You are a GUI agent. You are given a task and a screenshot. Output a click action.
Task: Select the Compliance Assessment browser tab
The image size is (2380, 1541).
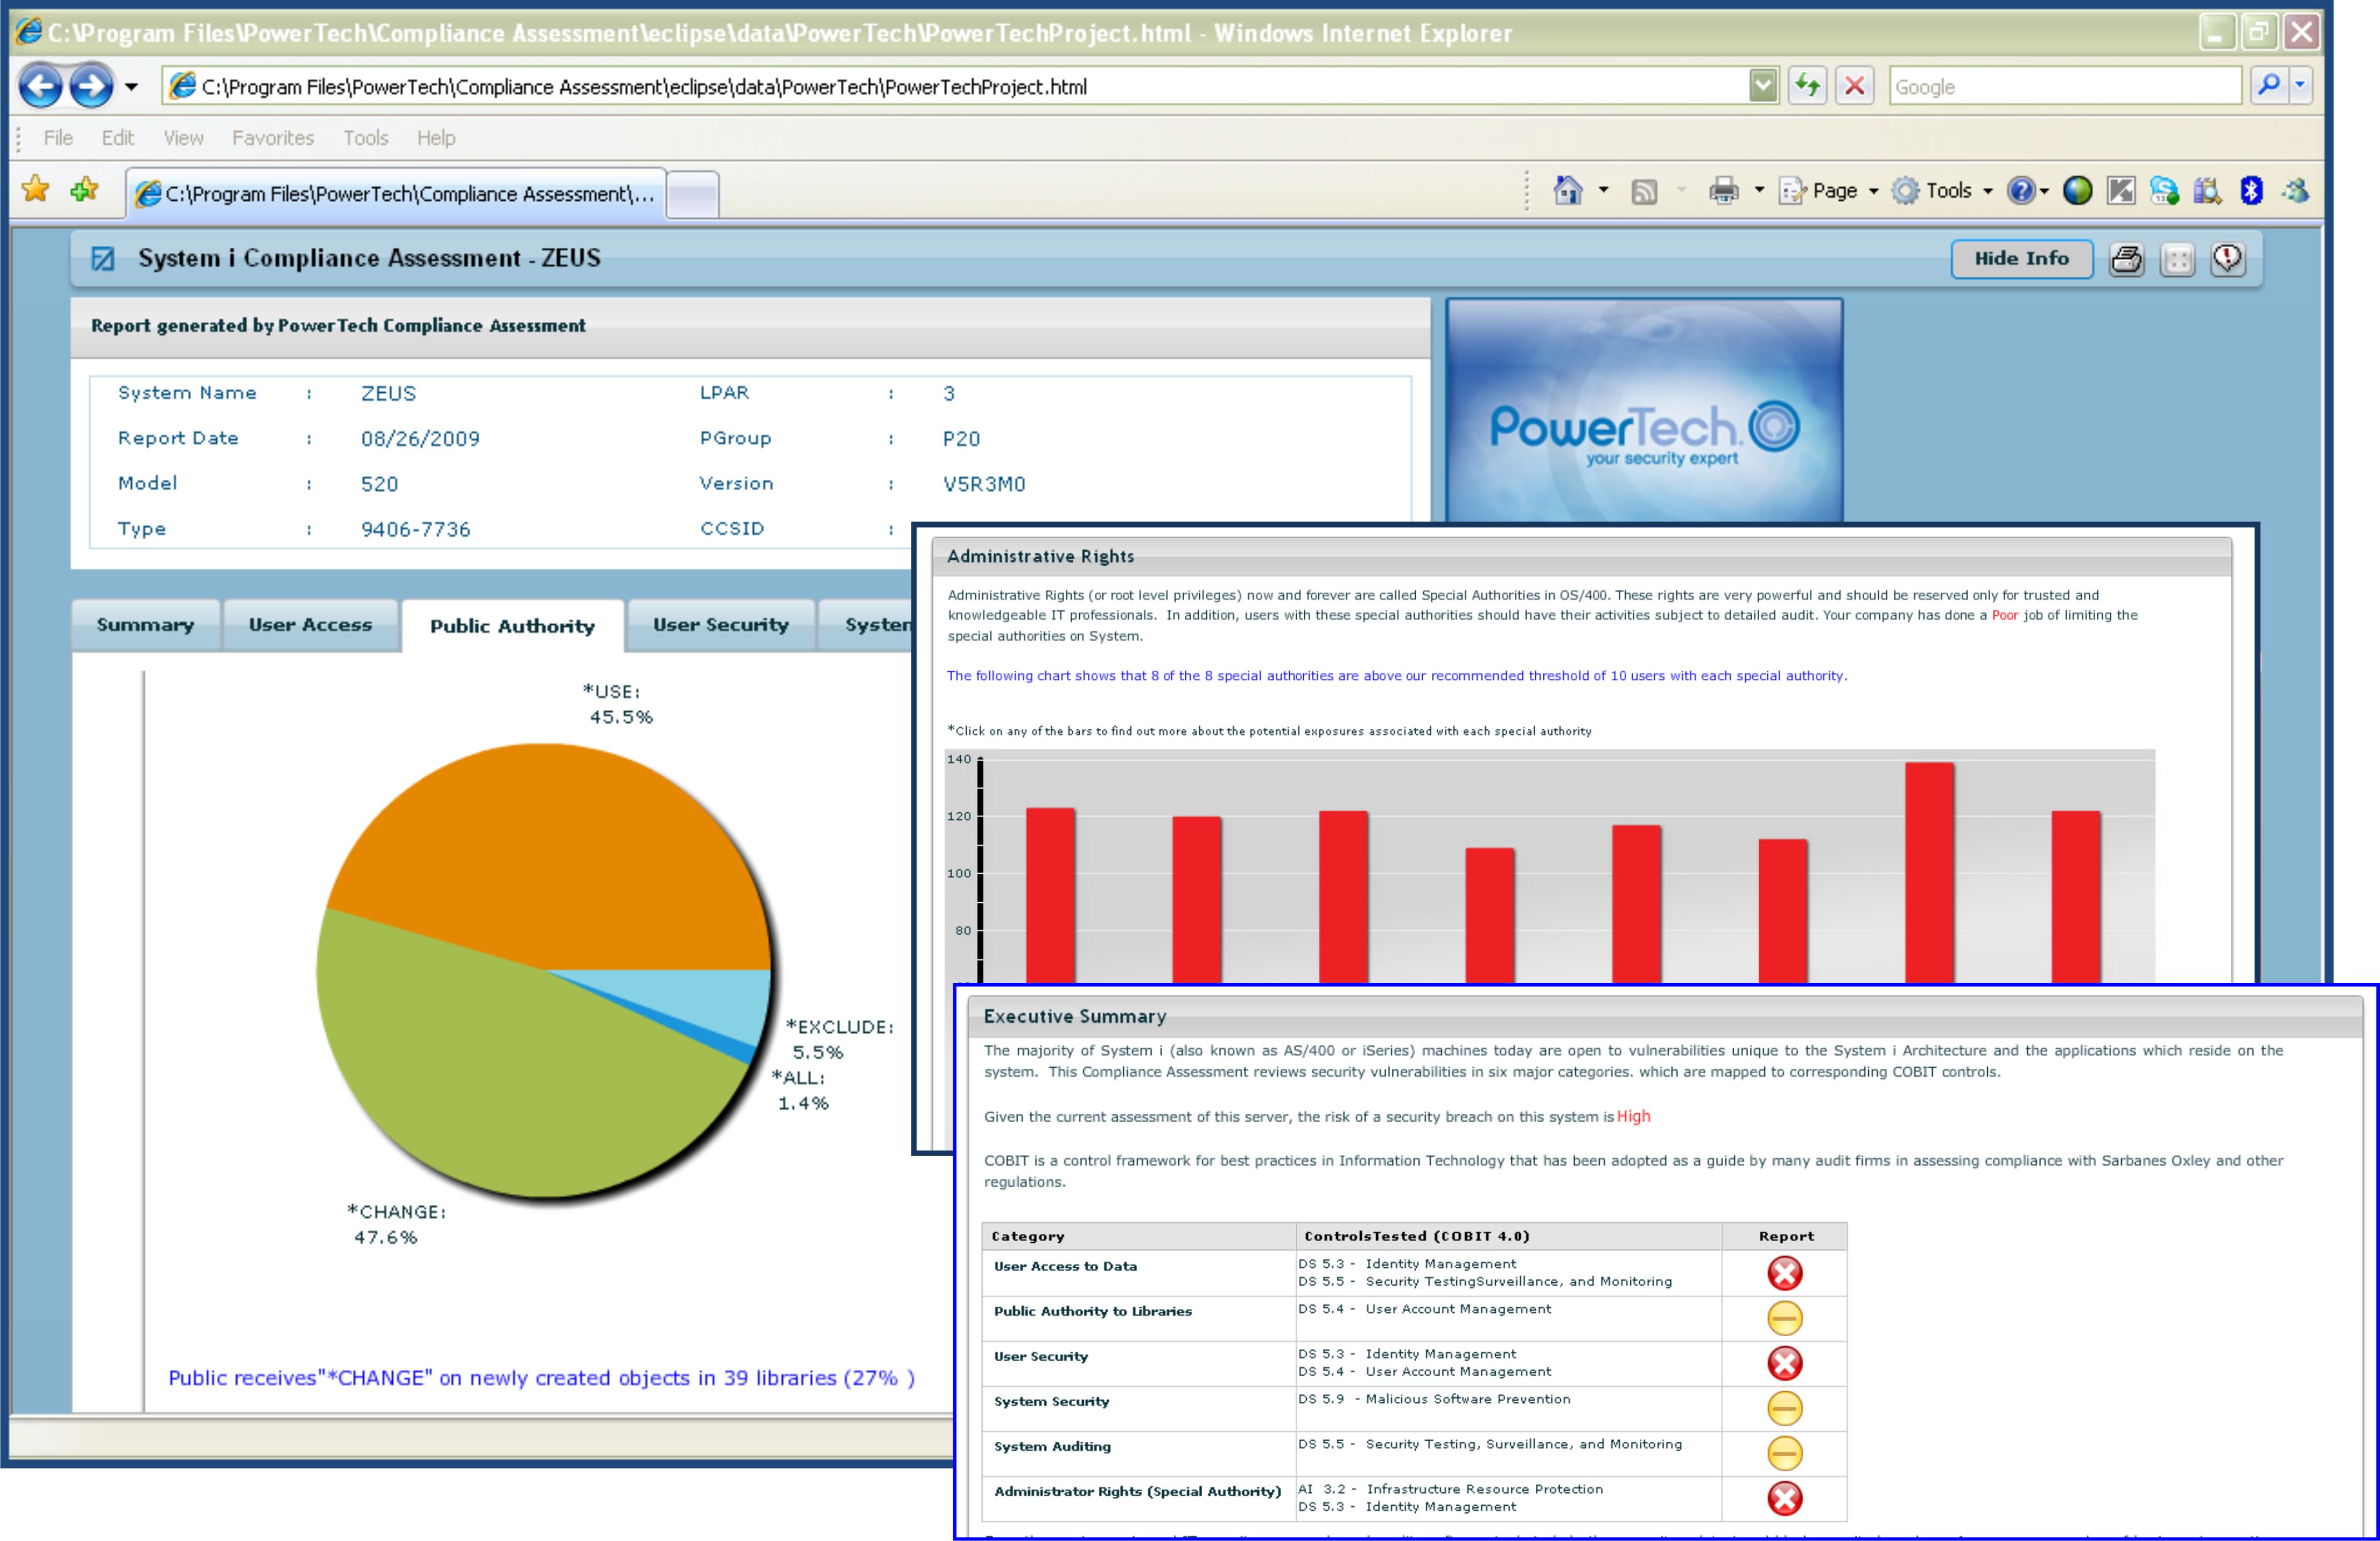click(396, 193)
